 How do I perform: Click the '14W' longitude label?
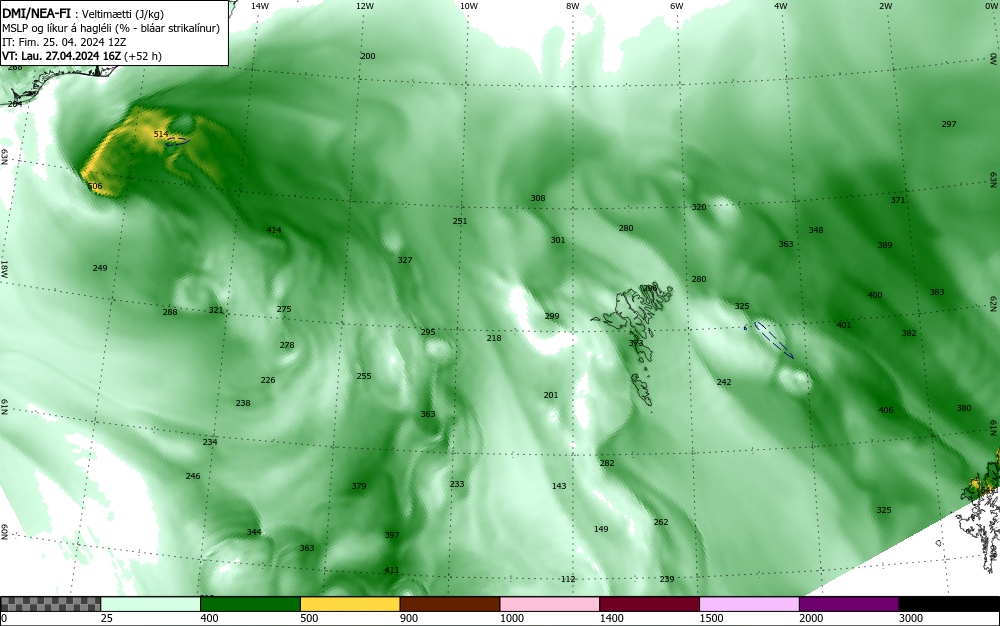(260, 6)
